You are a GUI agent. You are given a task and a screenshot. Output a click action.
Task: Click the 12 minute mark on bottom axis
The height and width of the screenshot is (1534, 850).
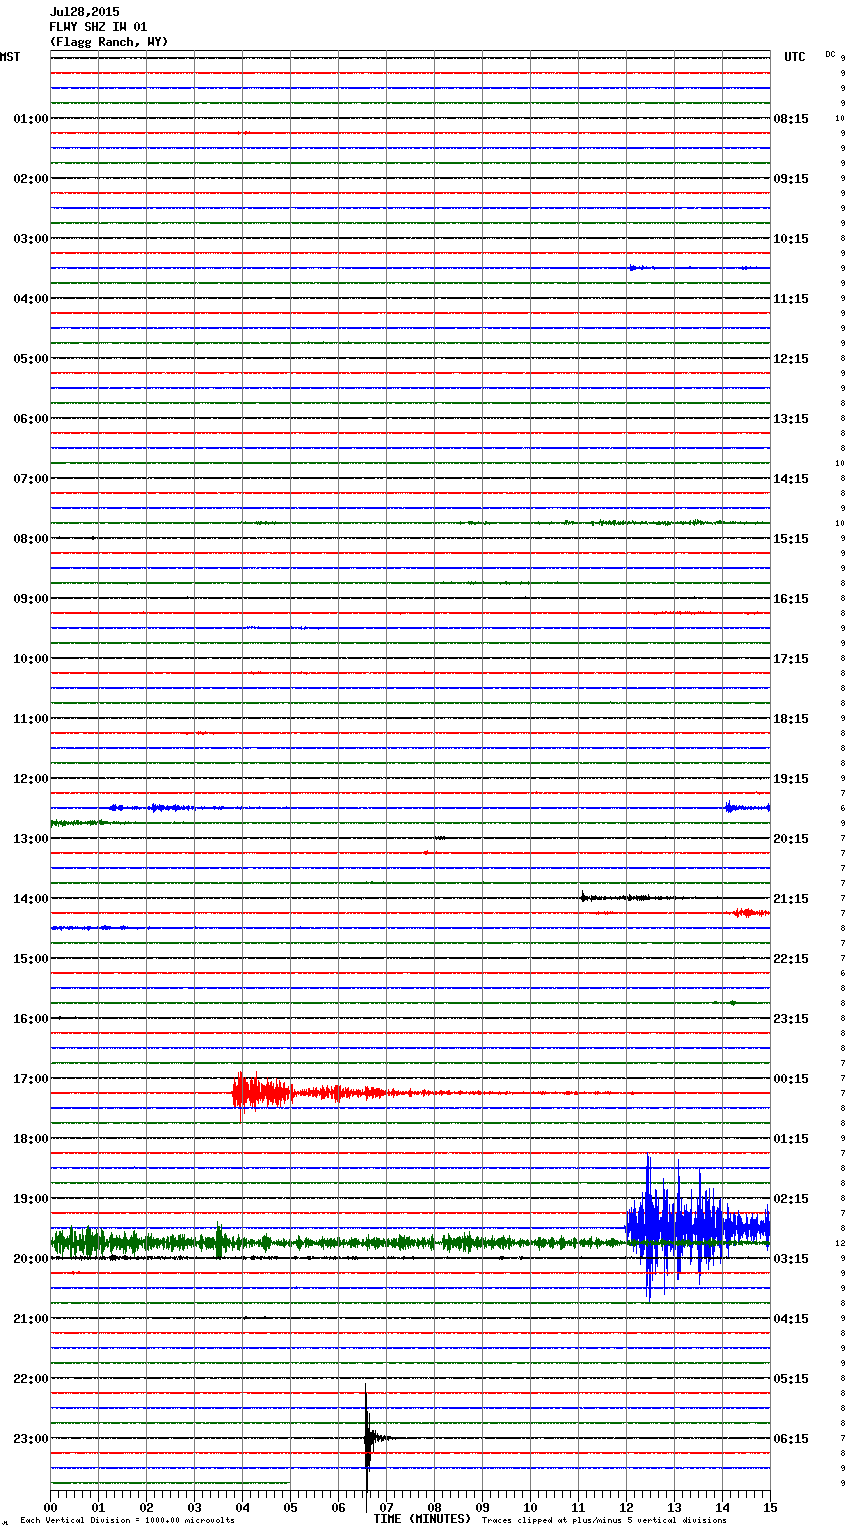click(x=626, y=1507)
